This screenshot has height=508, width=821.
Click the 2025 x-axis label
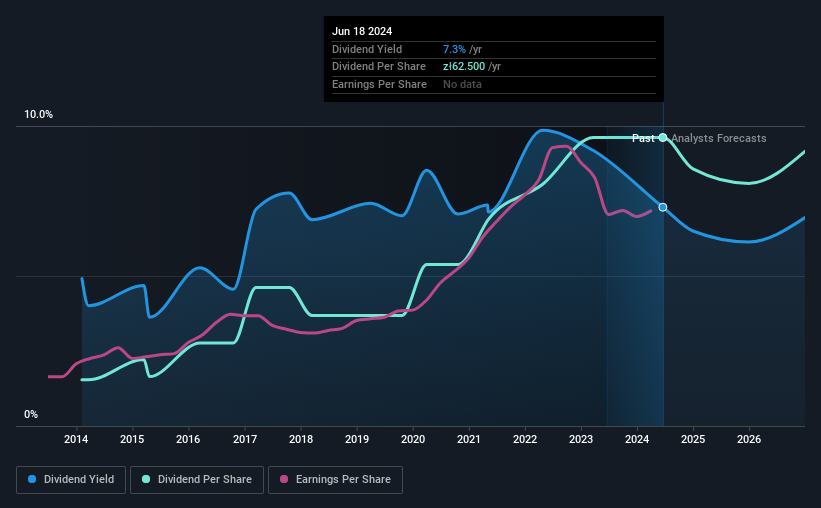(x=693, y=439)
